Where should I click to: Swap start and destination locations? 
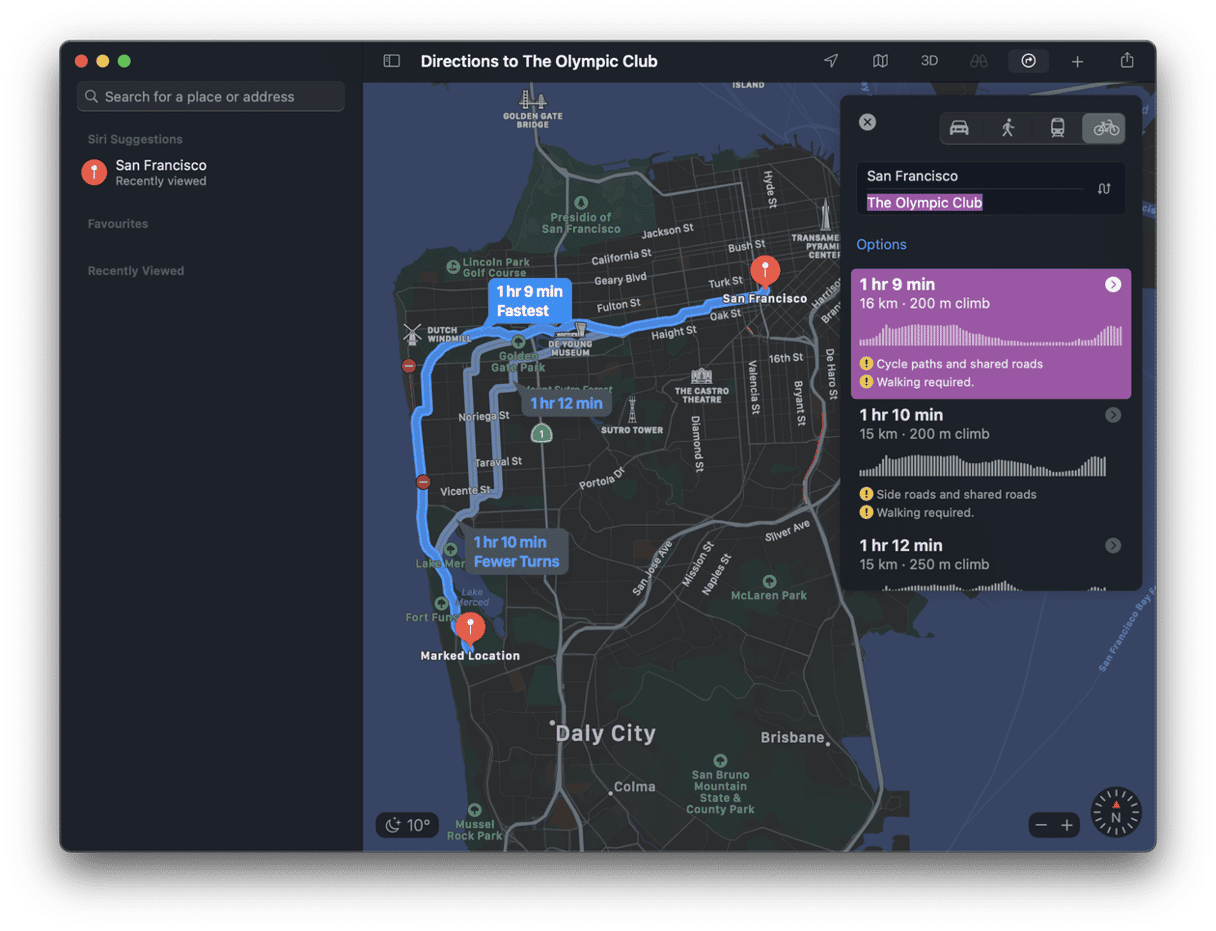(1104, 188)
